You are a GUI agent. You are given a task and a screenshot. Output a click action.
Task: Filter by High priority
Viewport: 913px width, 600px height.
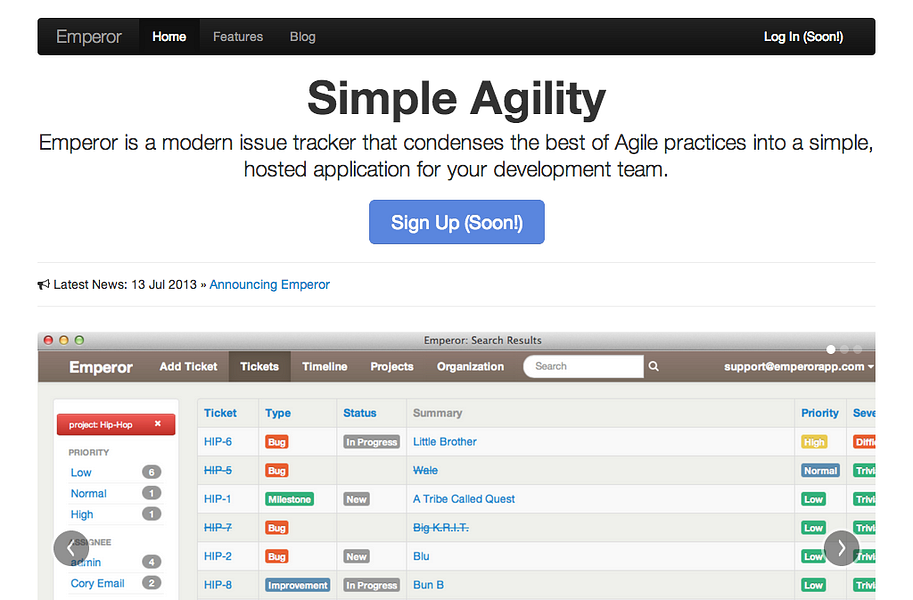coord(82,514)
